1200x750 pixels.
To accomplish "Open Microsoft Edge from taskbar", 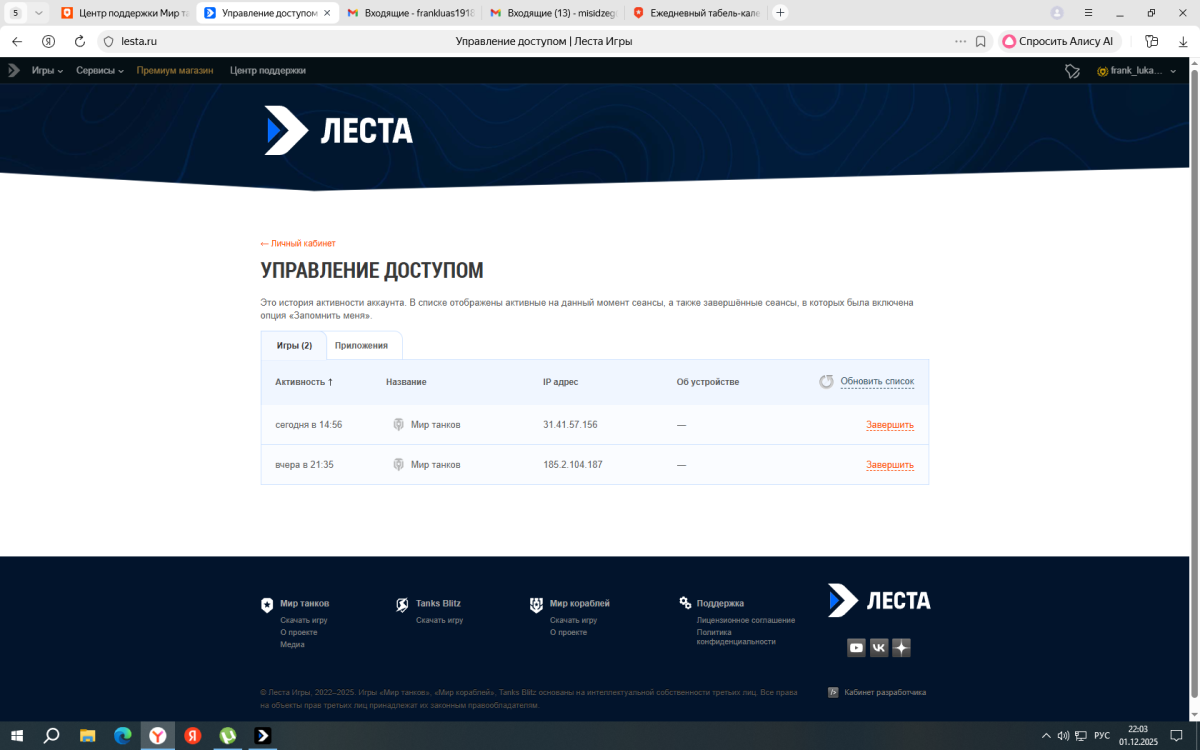I will (122, 735).
